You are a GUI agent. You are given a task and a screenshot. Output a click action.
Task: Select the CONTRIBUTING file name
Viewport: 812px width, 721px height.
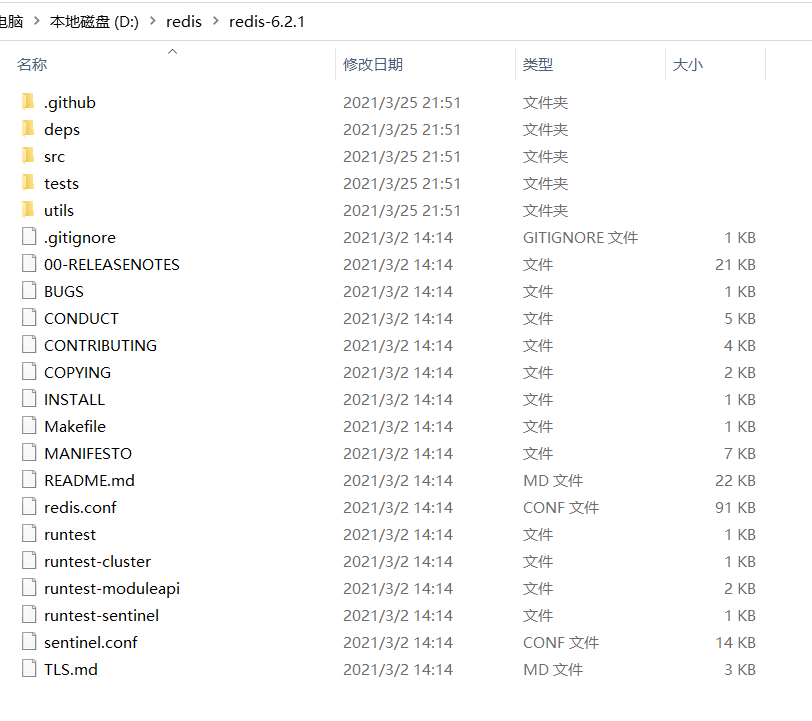click(x=100, y=345)
